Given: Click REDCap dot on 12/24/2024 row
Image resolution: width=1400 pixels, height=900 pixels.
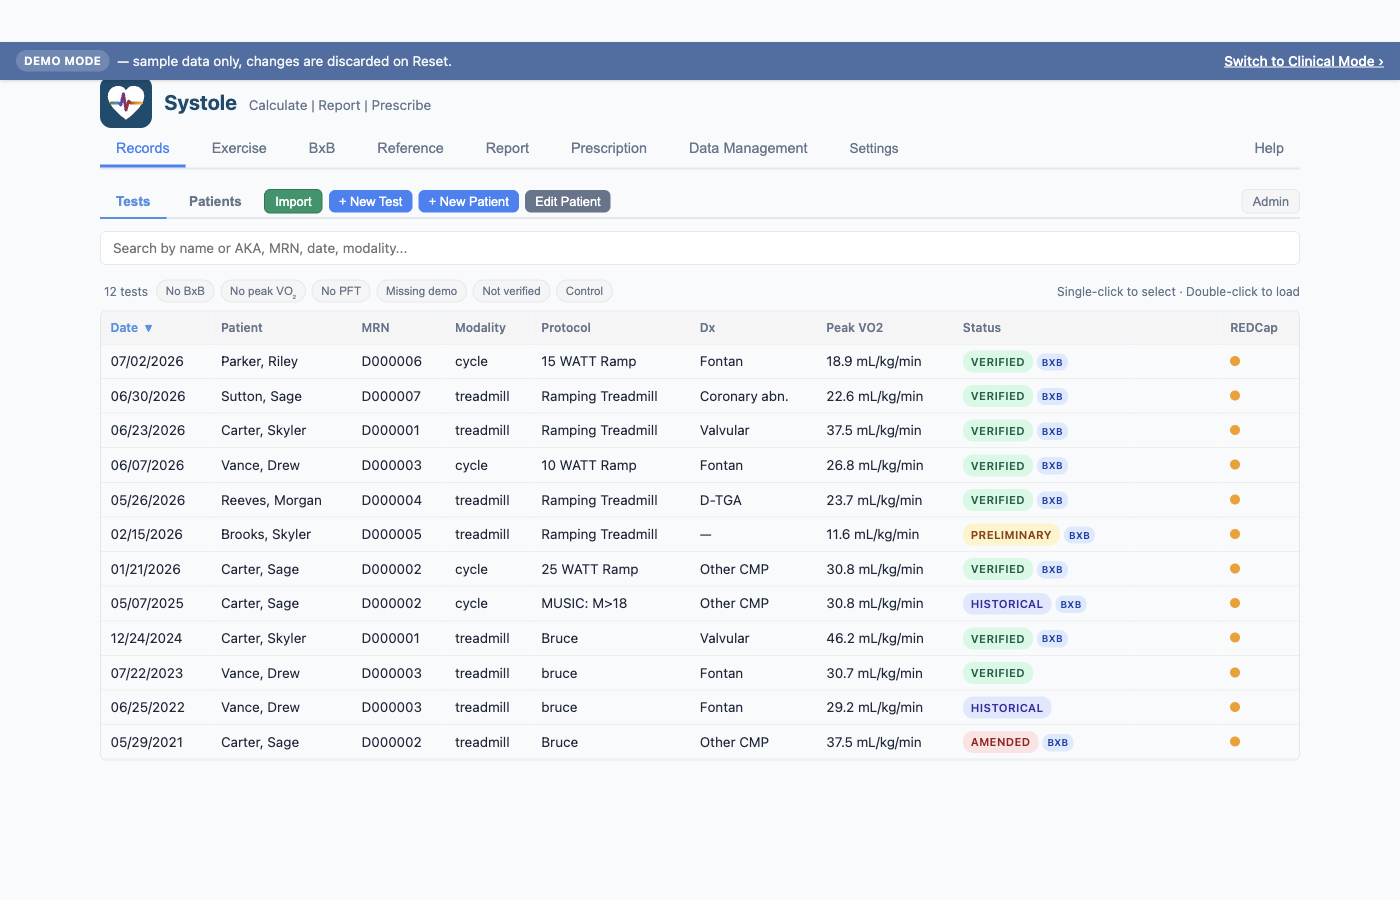Looking at the screenshot, I should [1235, 638].
